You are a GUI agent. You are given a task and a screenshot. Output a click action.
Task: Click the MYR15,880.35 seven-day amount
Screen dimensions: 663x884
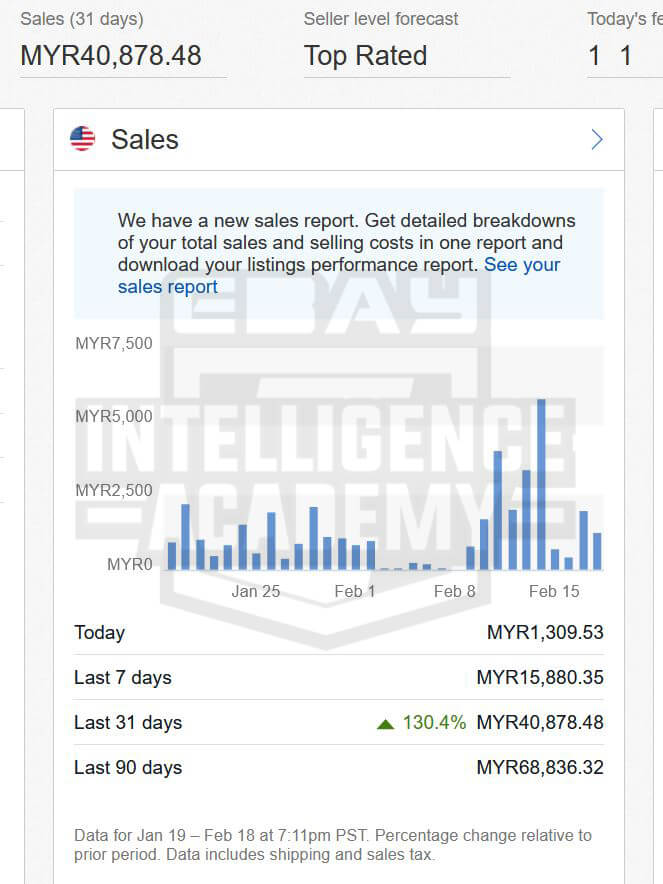point(540,677)
